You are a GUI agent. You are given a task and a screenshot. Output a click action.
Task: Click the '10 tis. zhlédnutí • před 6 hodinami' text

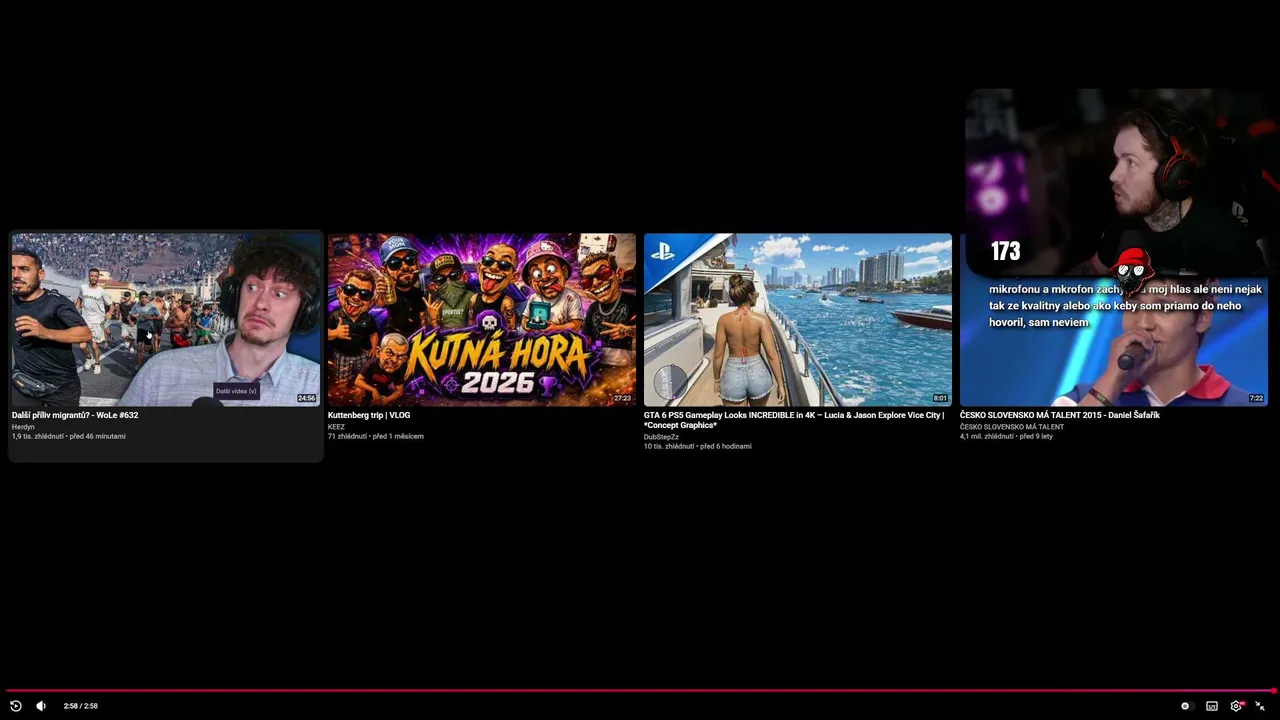click(698, 446)
